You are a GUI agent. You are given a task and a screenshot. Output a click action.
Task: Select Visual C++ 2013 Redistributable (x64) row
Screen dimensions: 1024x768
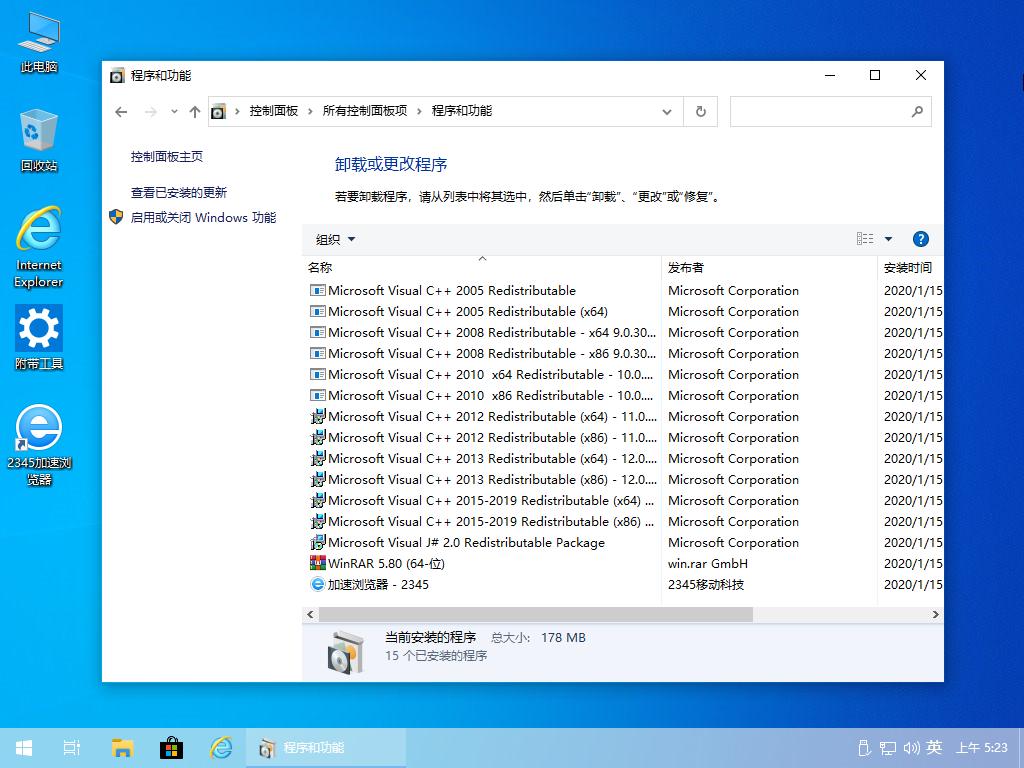click(x=624, y=458)
